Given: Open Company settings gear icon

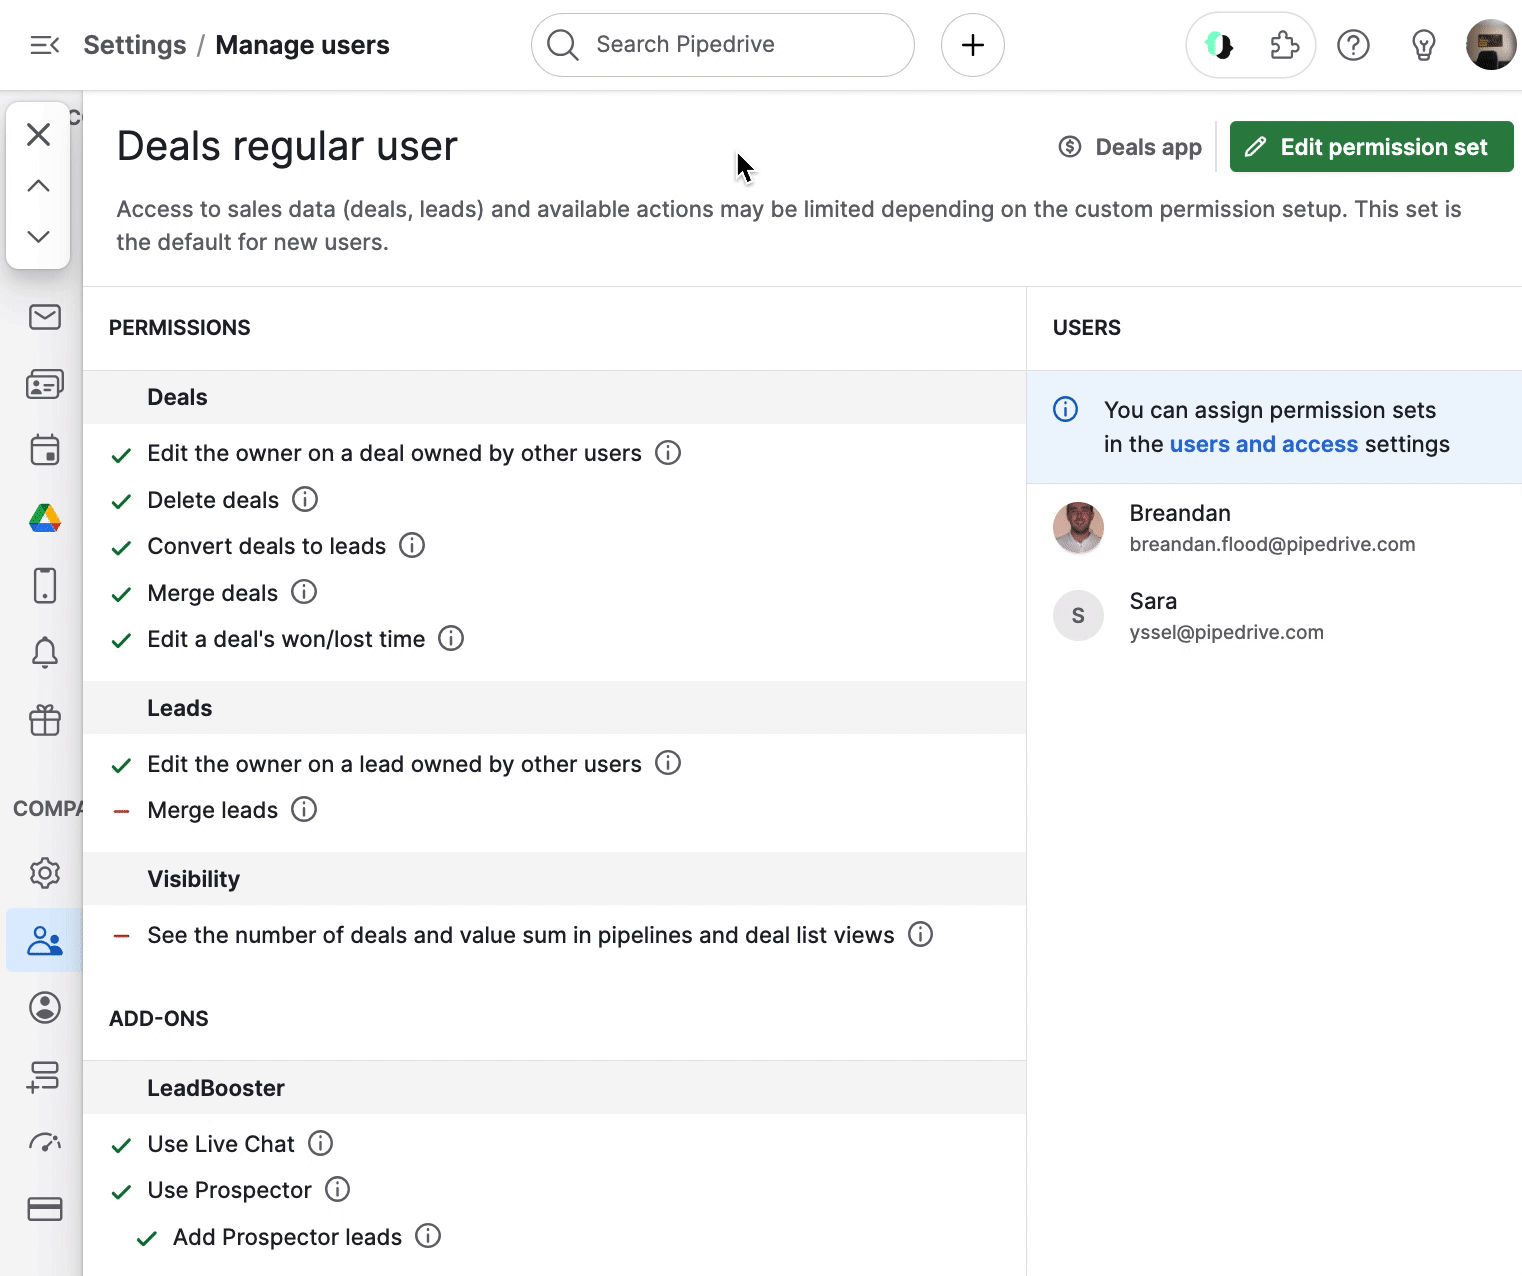Looking at the screenshot, I should point(45,873).
